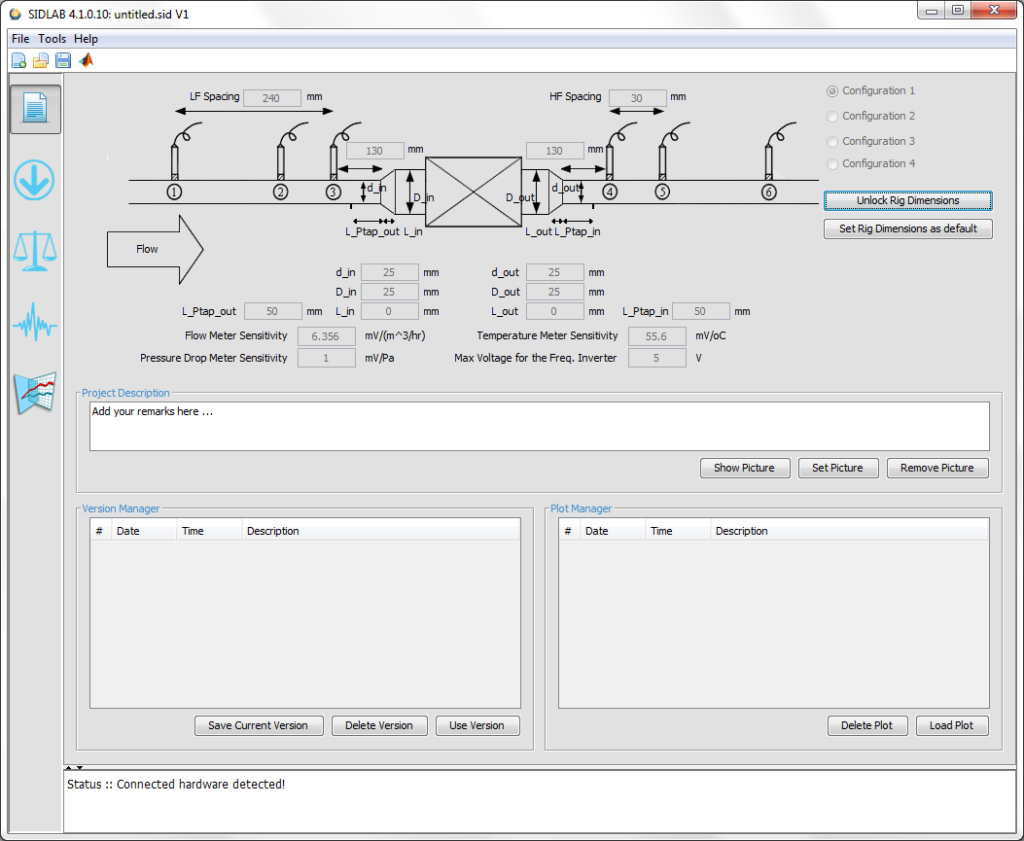Focus the L_in length field

coord(390,311)
